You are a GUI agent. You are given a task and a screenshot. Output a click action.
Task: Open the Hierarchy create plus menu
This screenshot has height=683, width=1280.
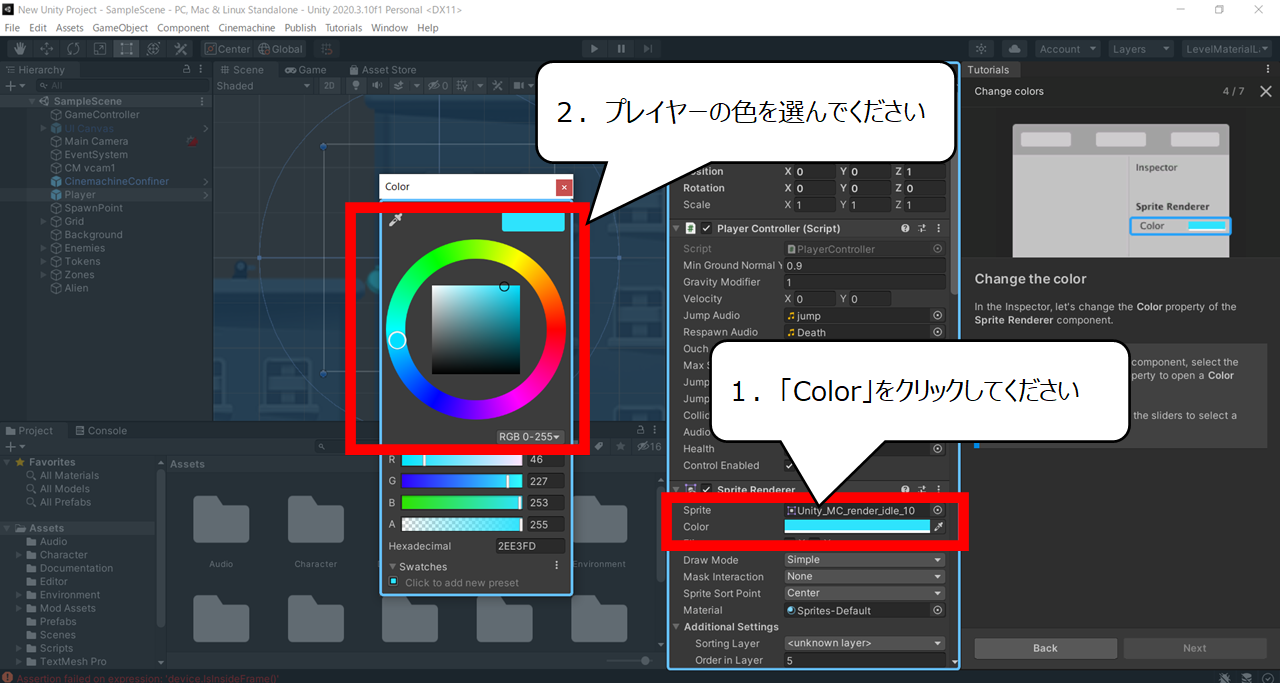13,86
